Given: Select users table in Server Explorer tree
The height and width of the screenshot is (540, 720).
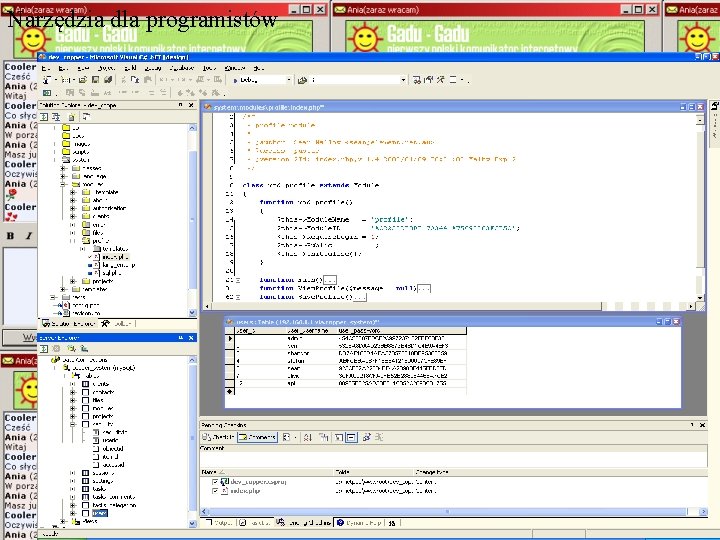Looking at the screenshot, I should pos(100,513).
